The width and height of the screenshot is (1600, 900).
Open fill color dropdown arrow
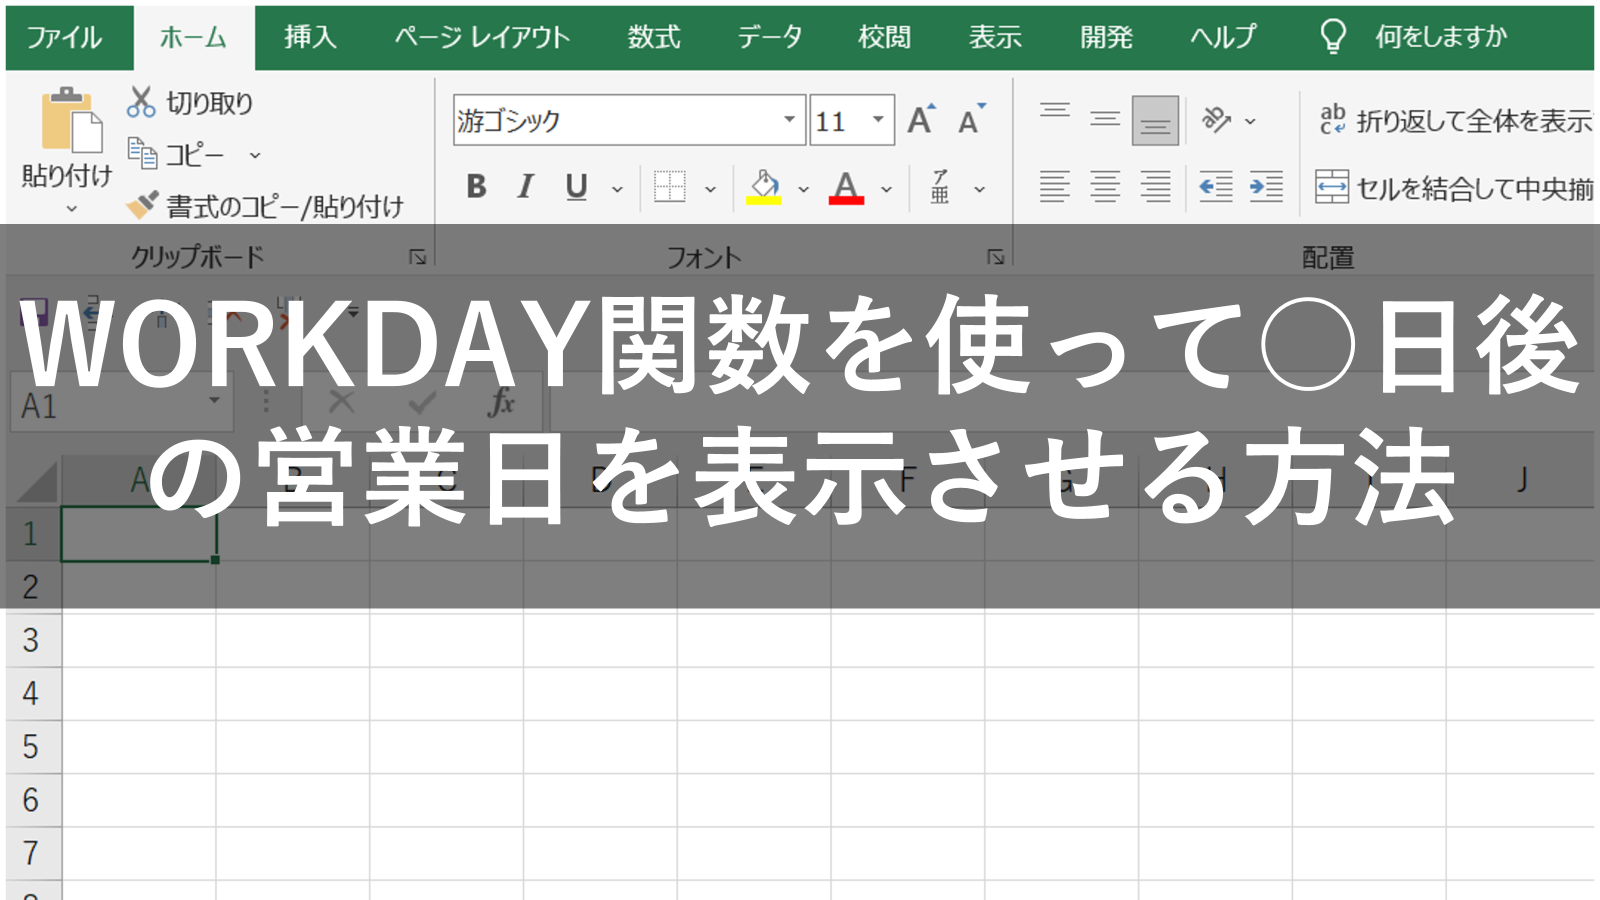803,189
